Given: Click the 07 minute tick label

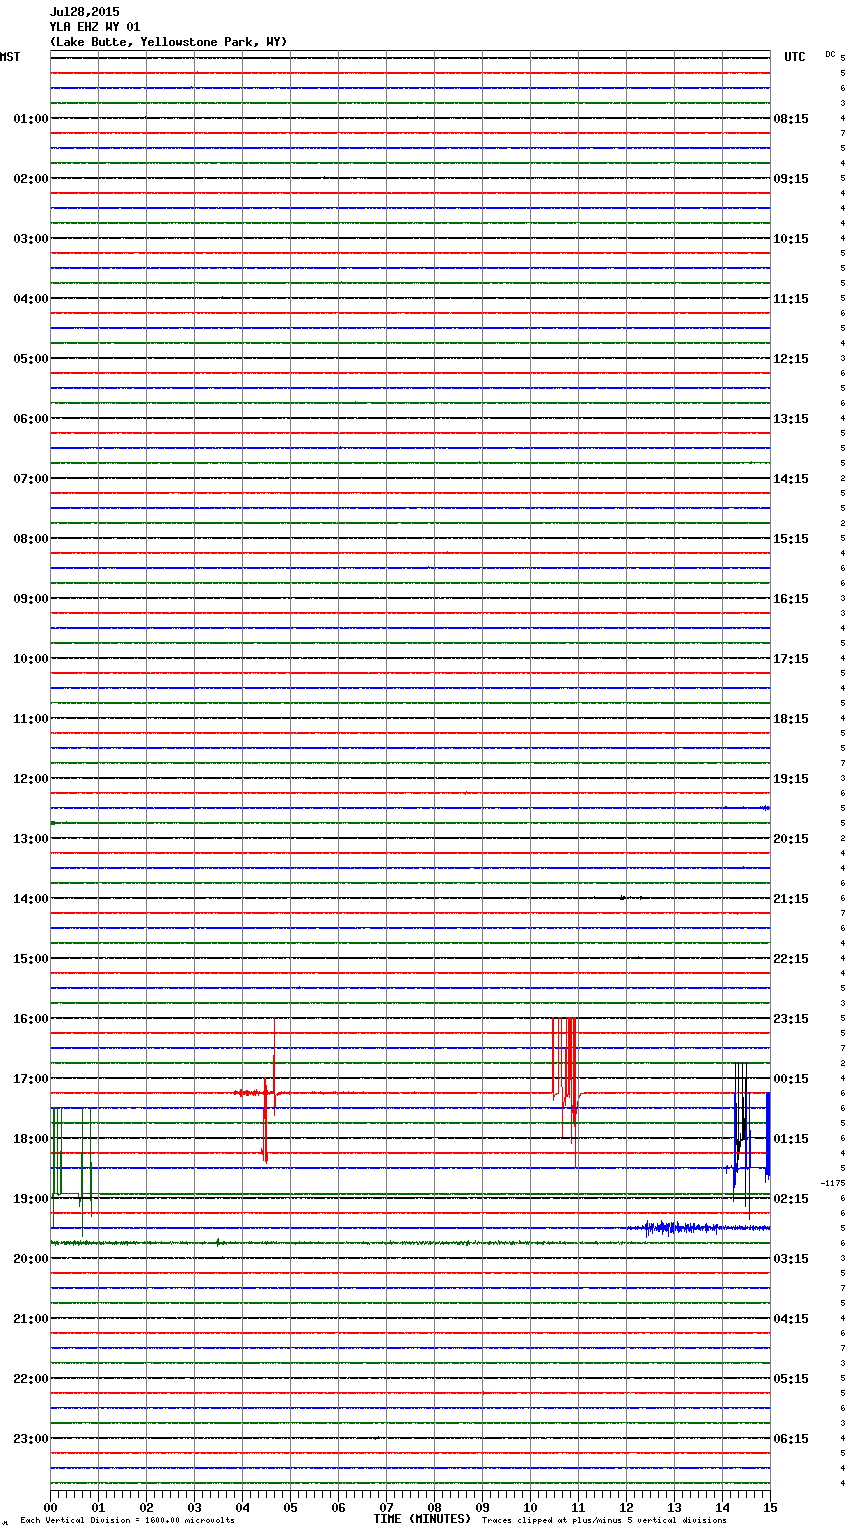Looking at the screenshot, I should coord(386,1507).
